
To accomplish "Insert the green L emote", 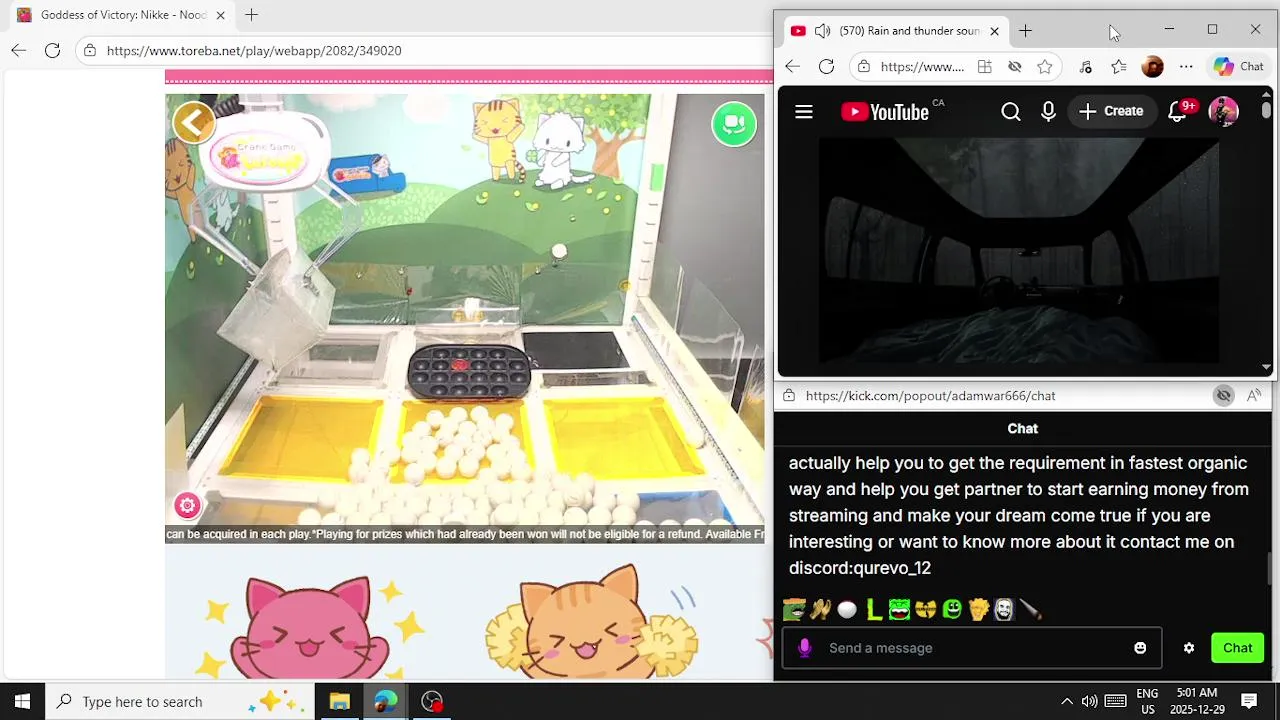I will (873, 609).
